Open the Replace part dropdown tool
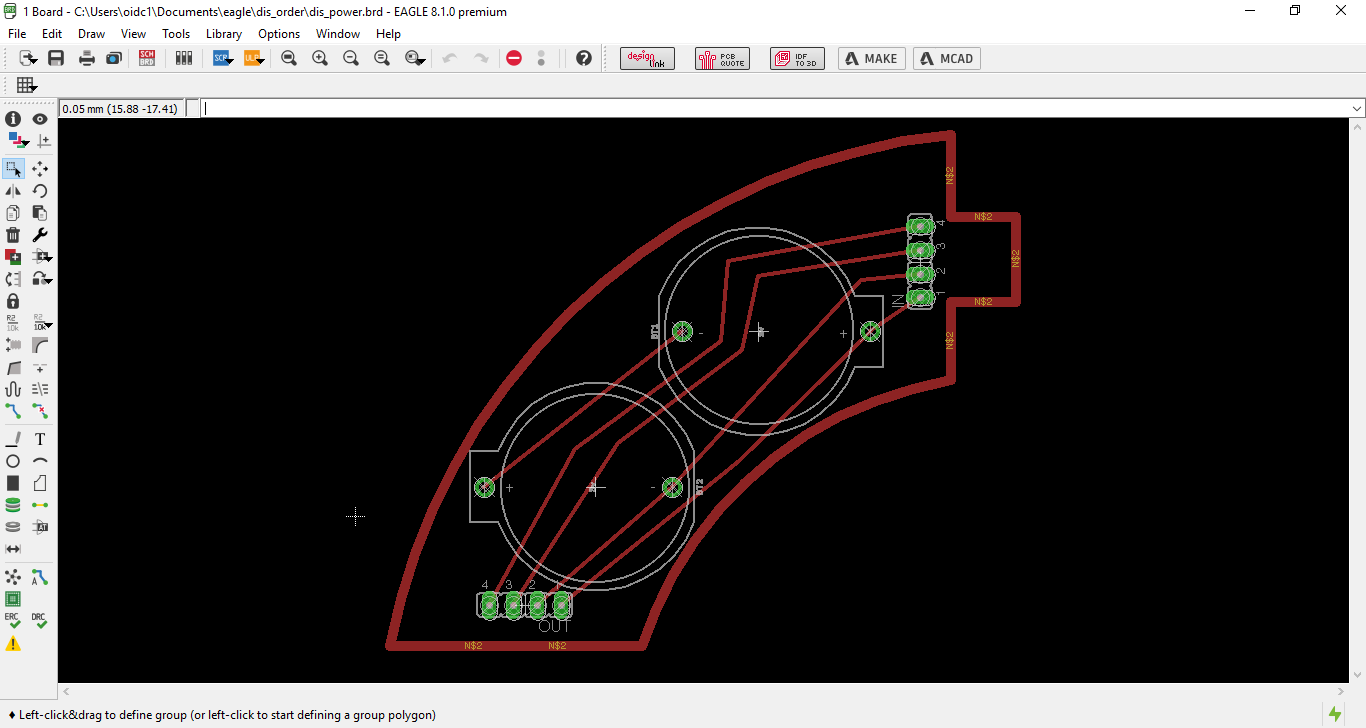 [x=42, y=257]
